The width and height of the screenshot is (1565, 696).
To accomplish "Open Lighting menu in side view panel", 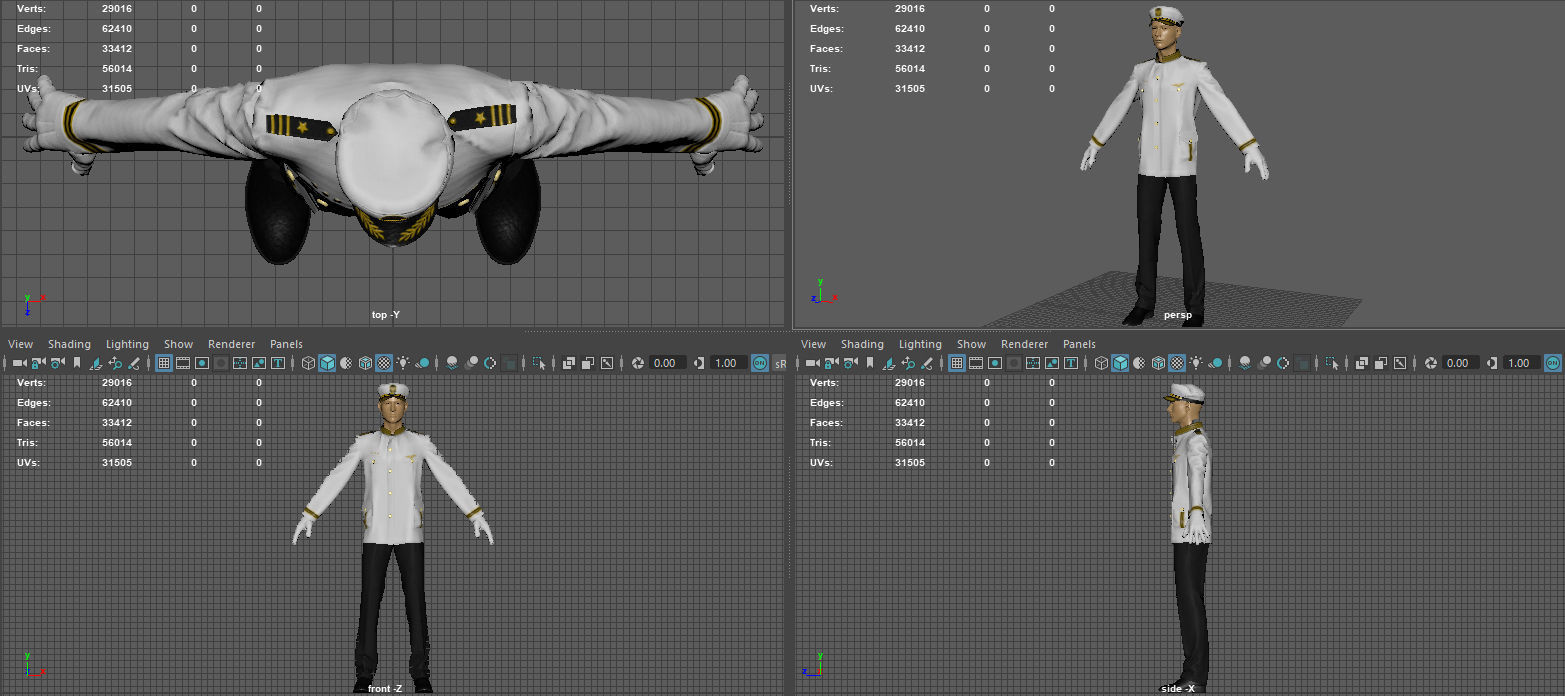I will tap(920, 344).
